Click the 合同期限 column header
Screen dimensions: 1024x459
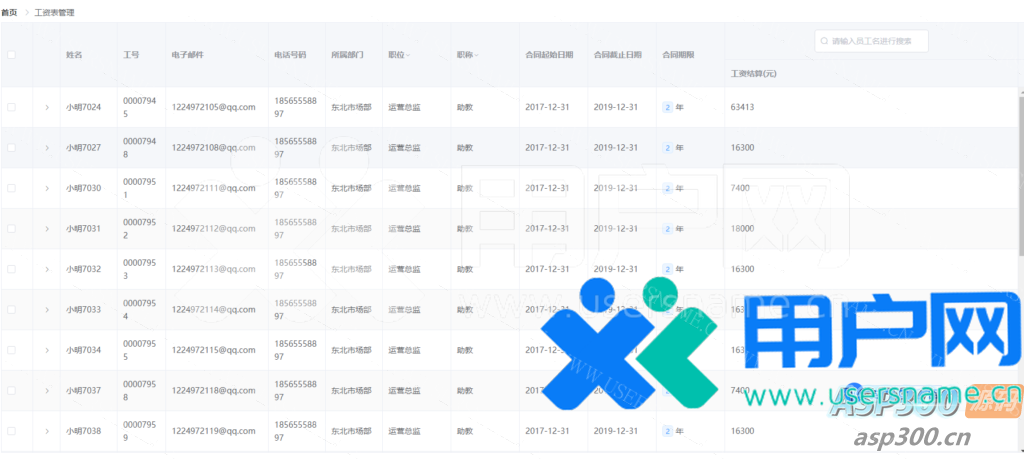pyautogui.click(x=678, y=55)
